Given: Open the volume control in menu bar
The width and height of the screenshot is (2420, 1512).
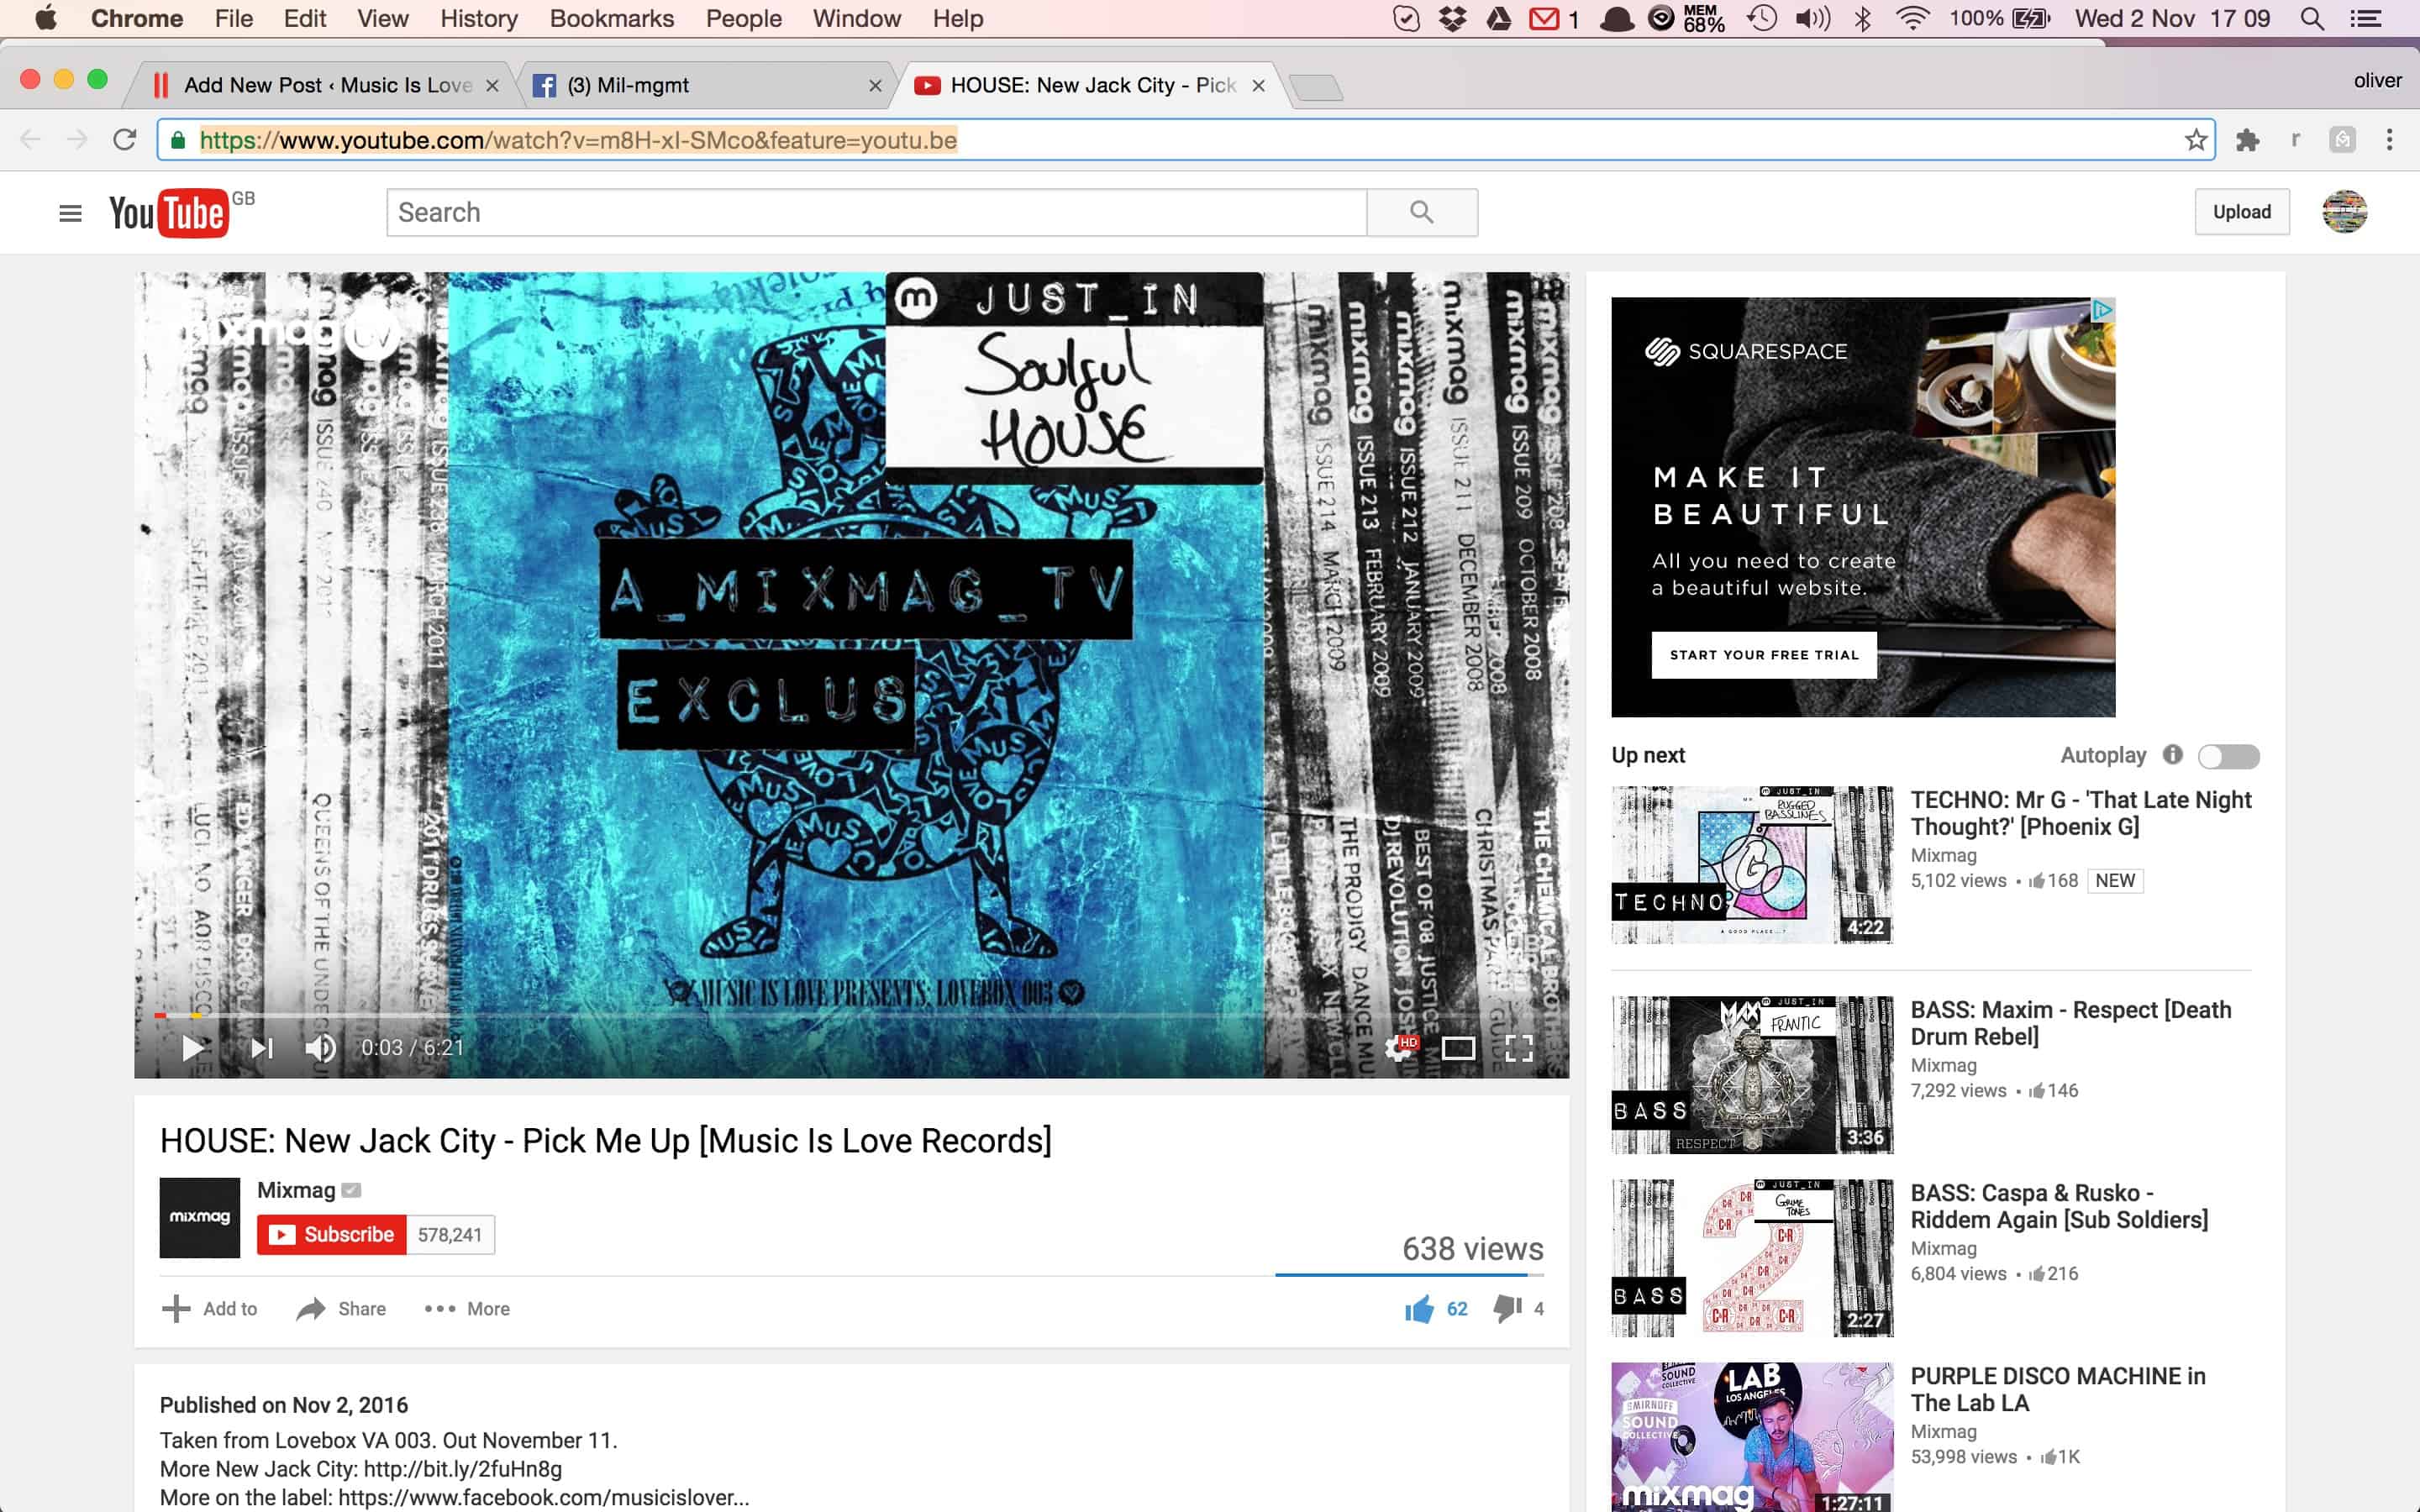Looking at the screenshot, I should pyautogui.click(x=1813, y=18).
